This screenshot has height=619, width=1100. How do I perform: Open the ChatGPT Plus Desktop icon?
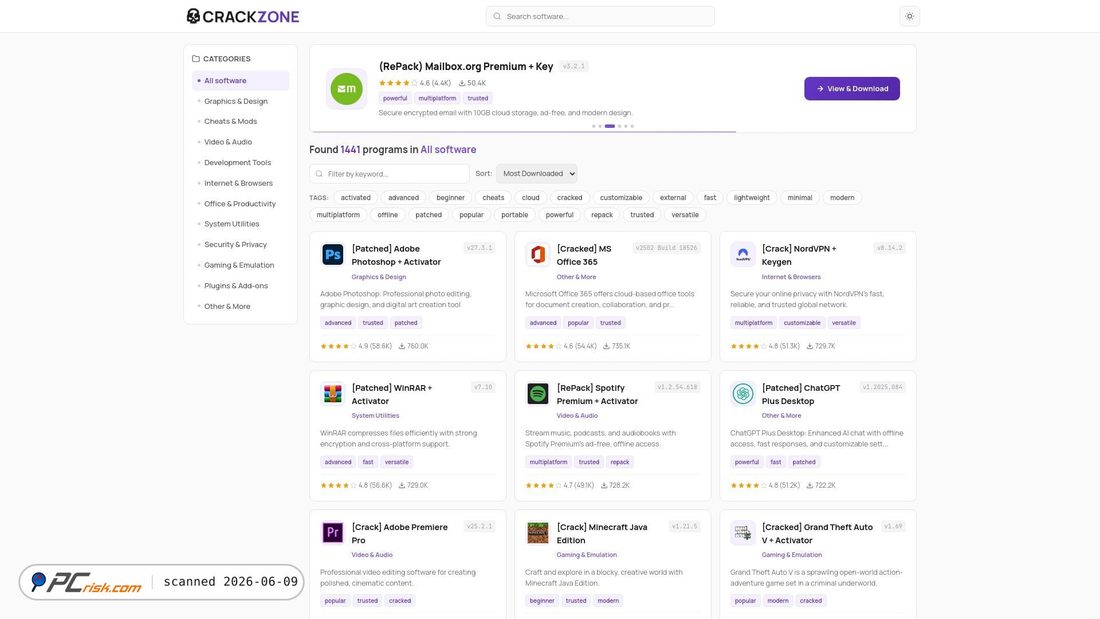742,394
